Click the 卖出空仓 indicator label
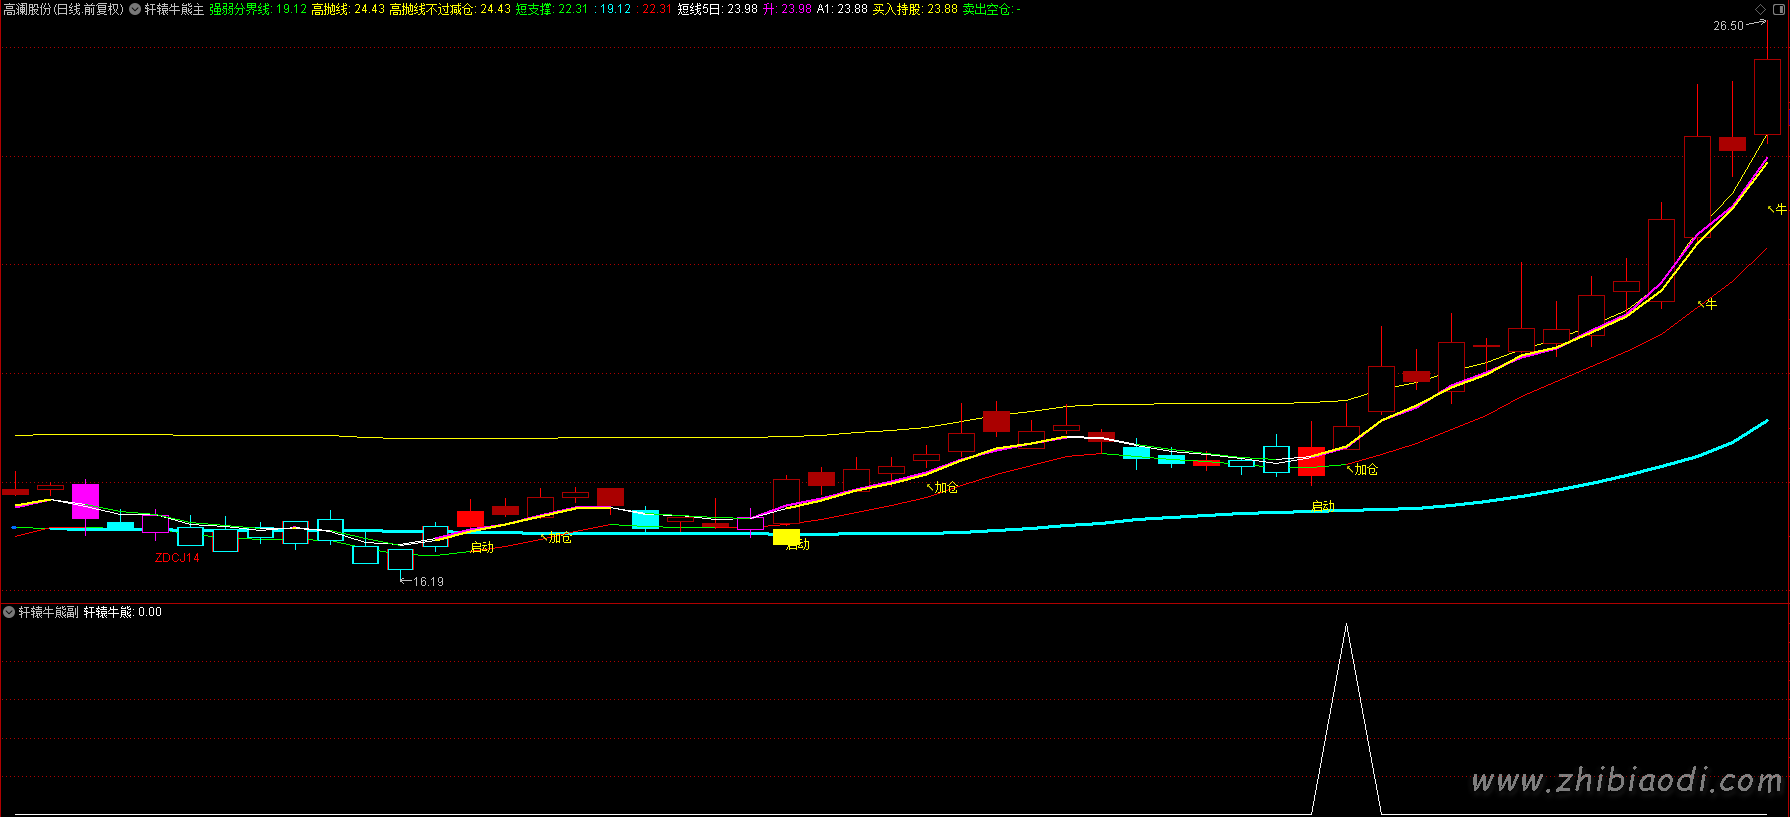The image size is (1790, 817). click(990, 9)
